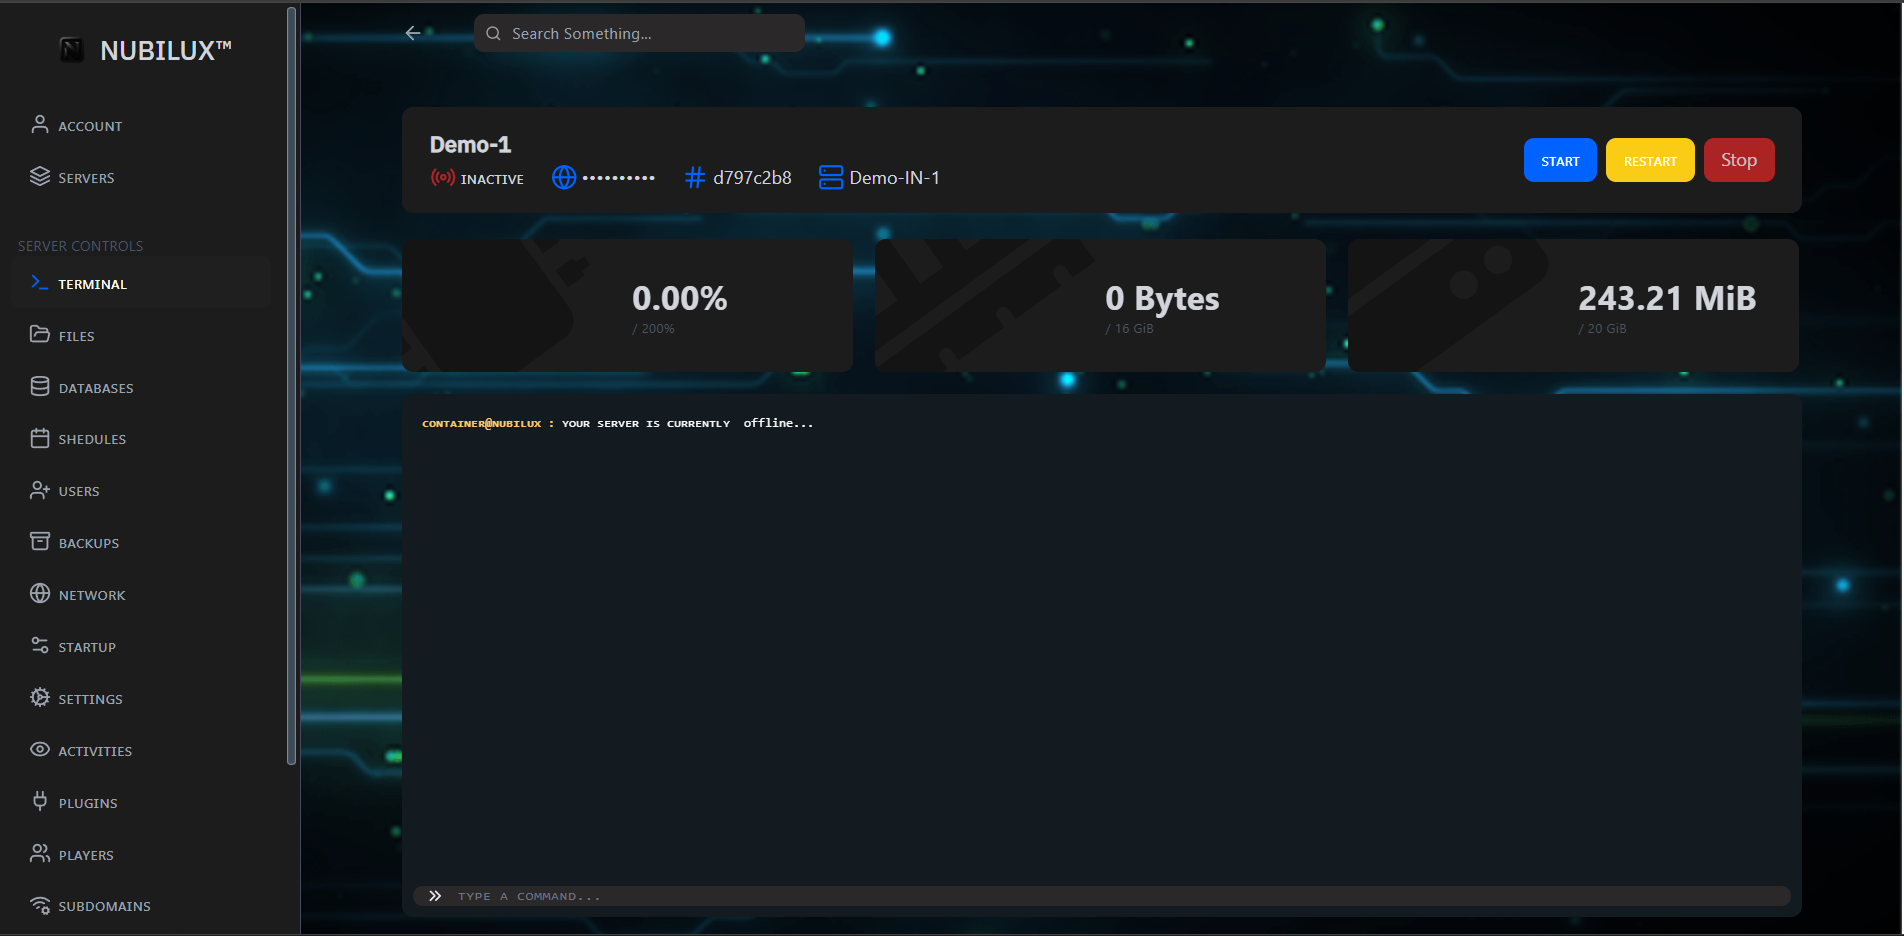Open Startup configuration
Viewport: 1904px width, 936px height.
click(x=87, y=647)
